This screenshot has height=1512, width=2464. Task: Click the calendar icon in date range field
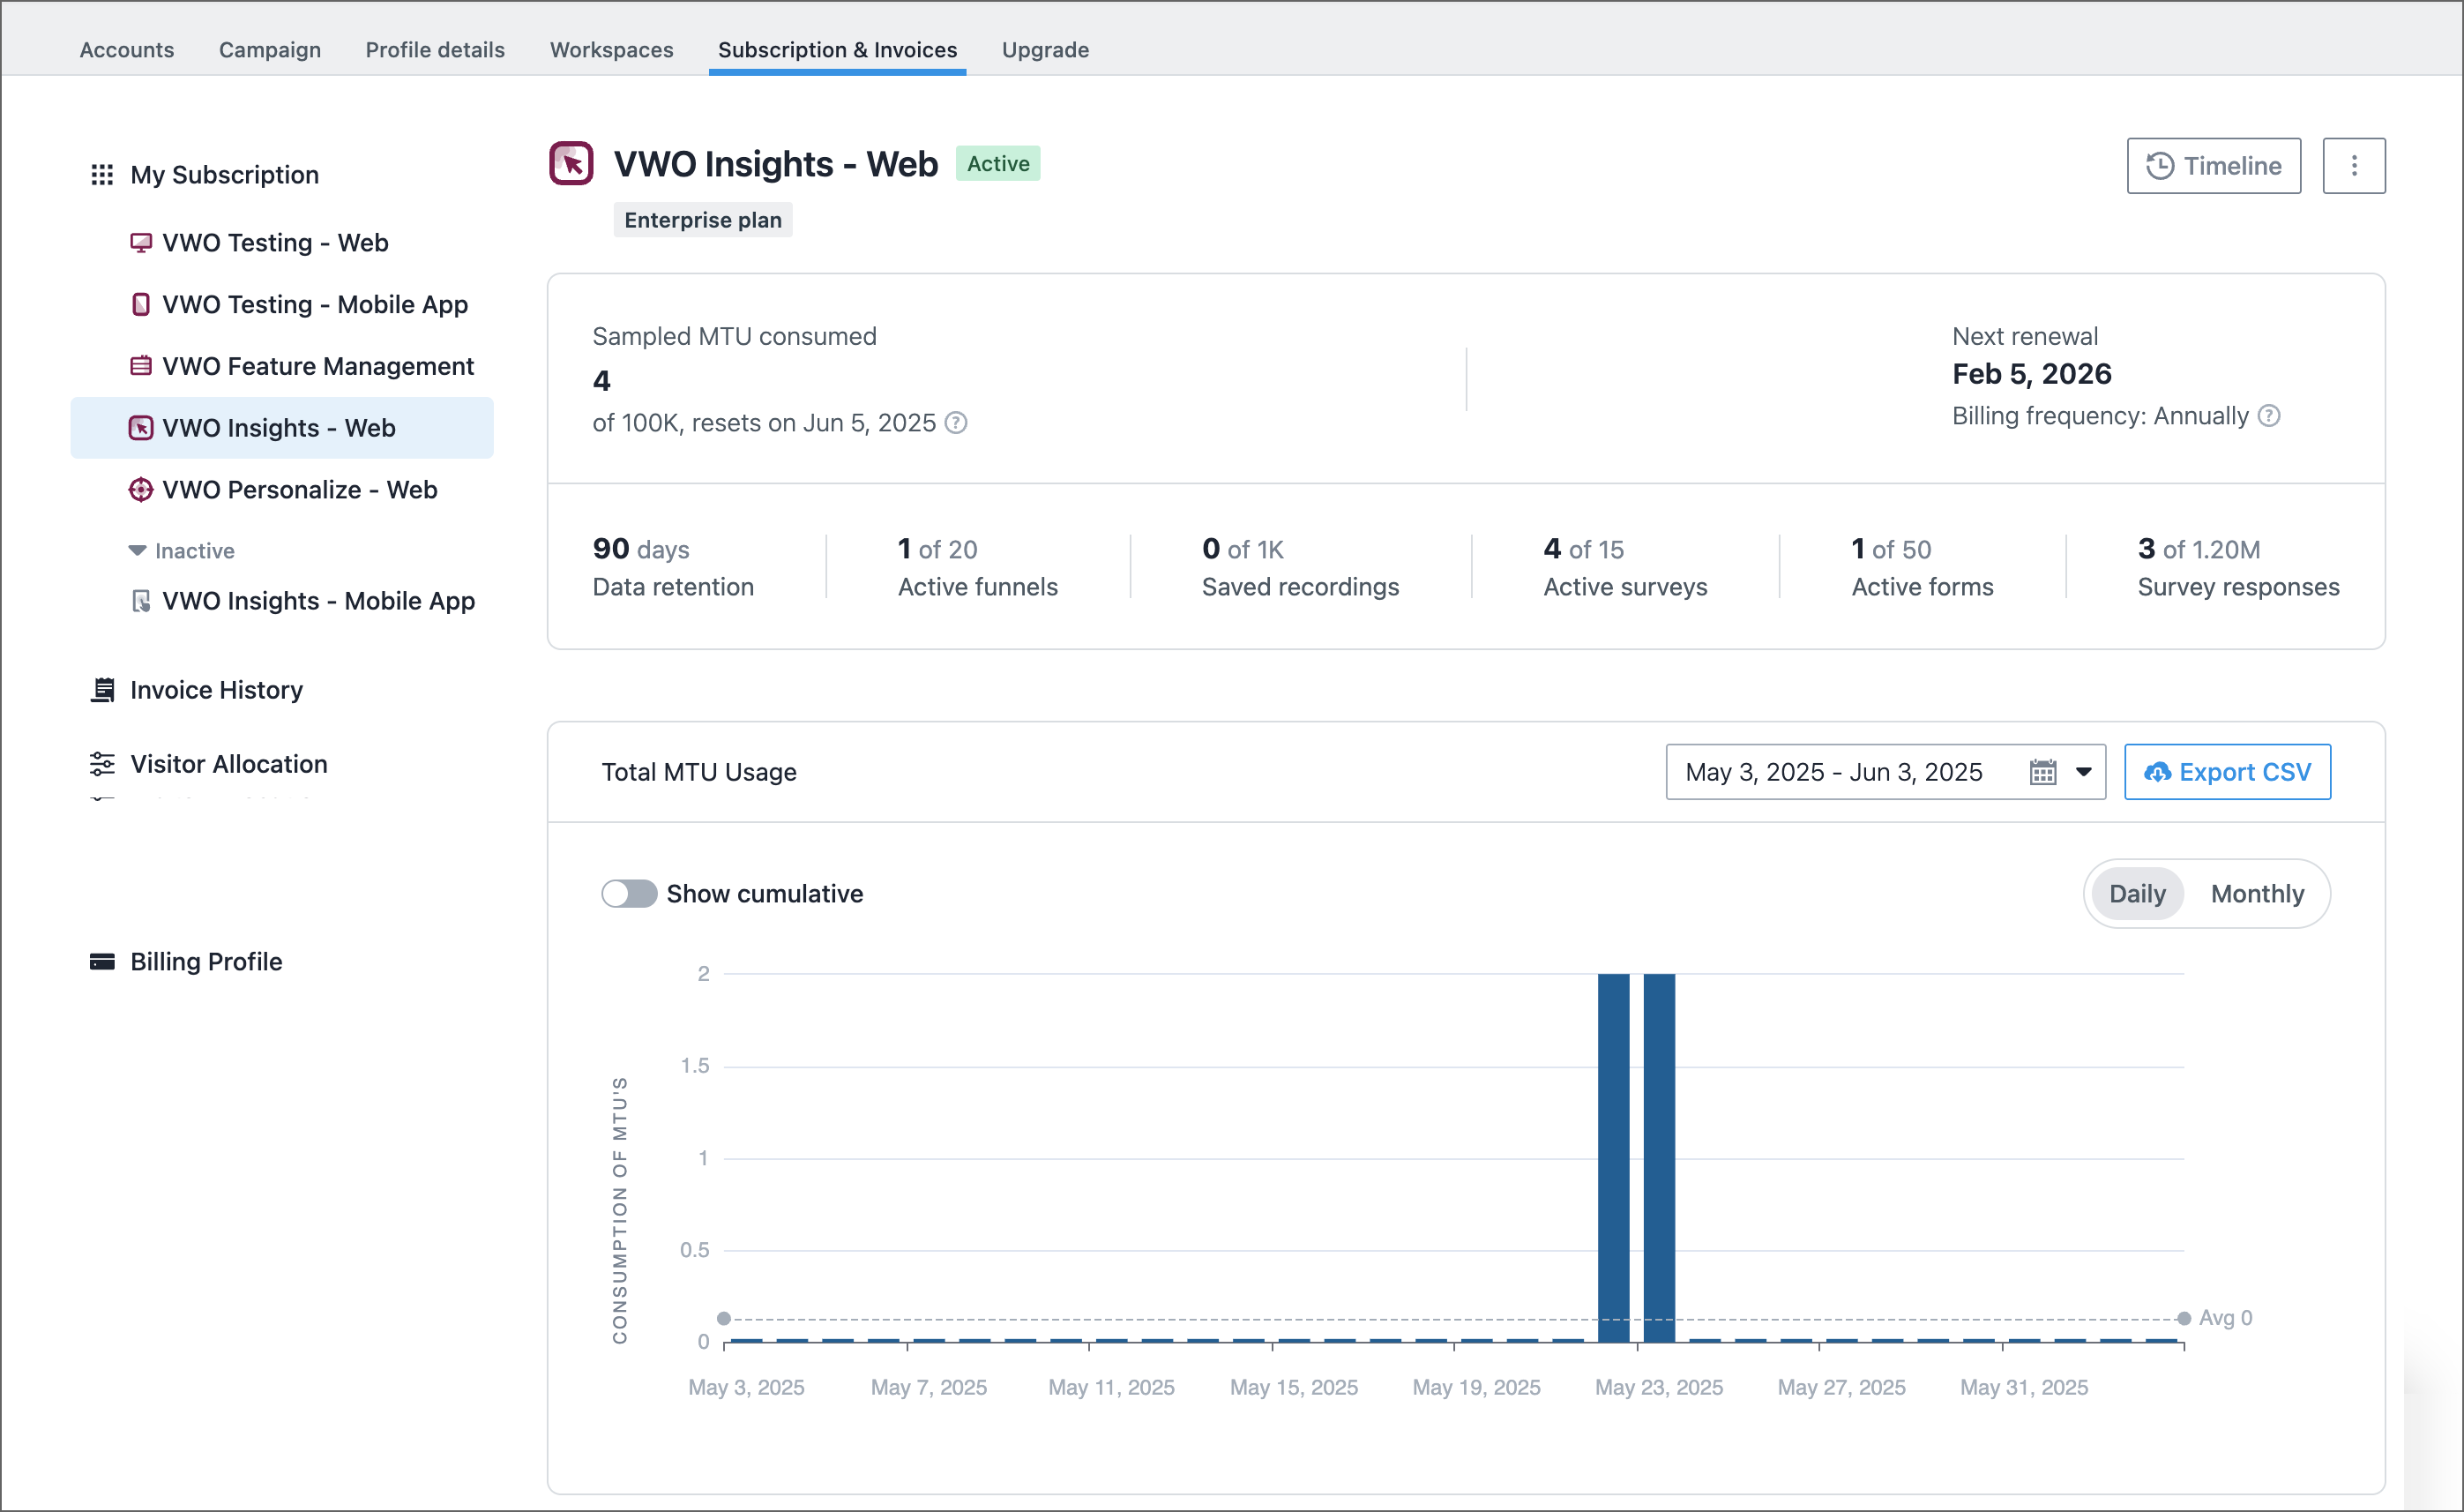[2043, 772]
